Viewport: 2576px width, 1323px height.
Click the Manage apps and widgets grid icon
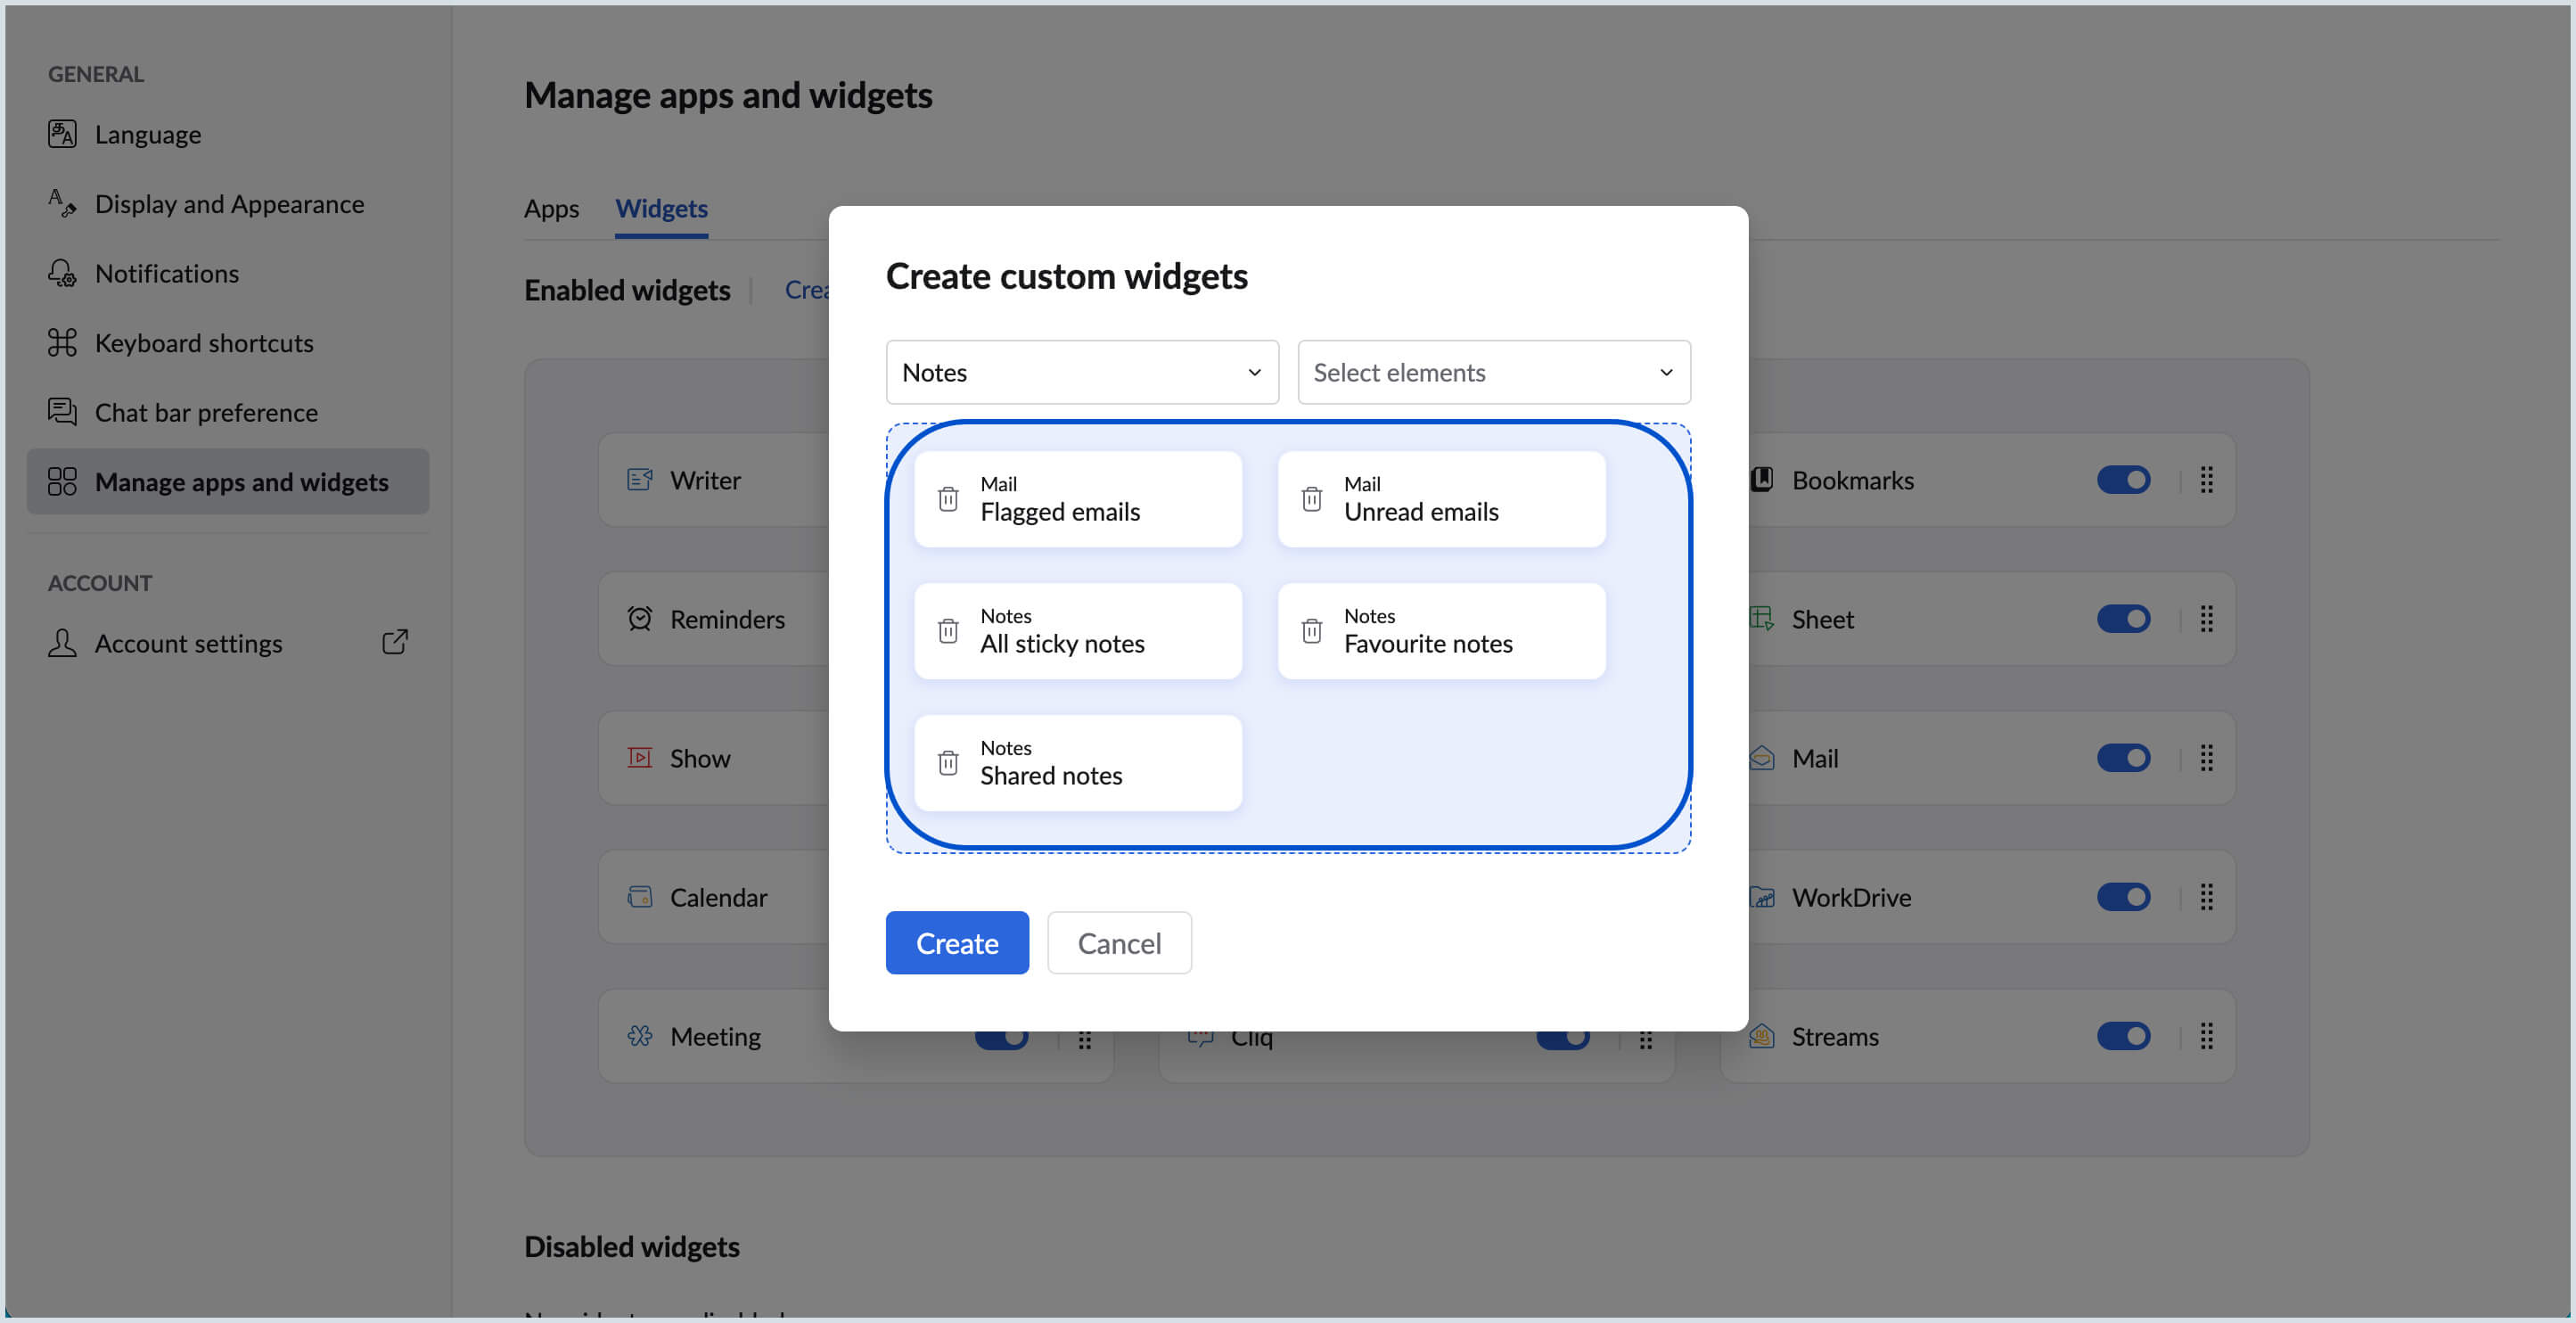tap(61, 481)
